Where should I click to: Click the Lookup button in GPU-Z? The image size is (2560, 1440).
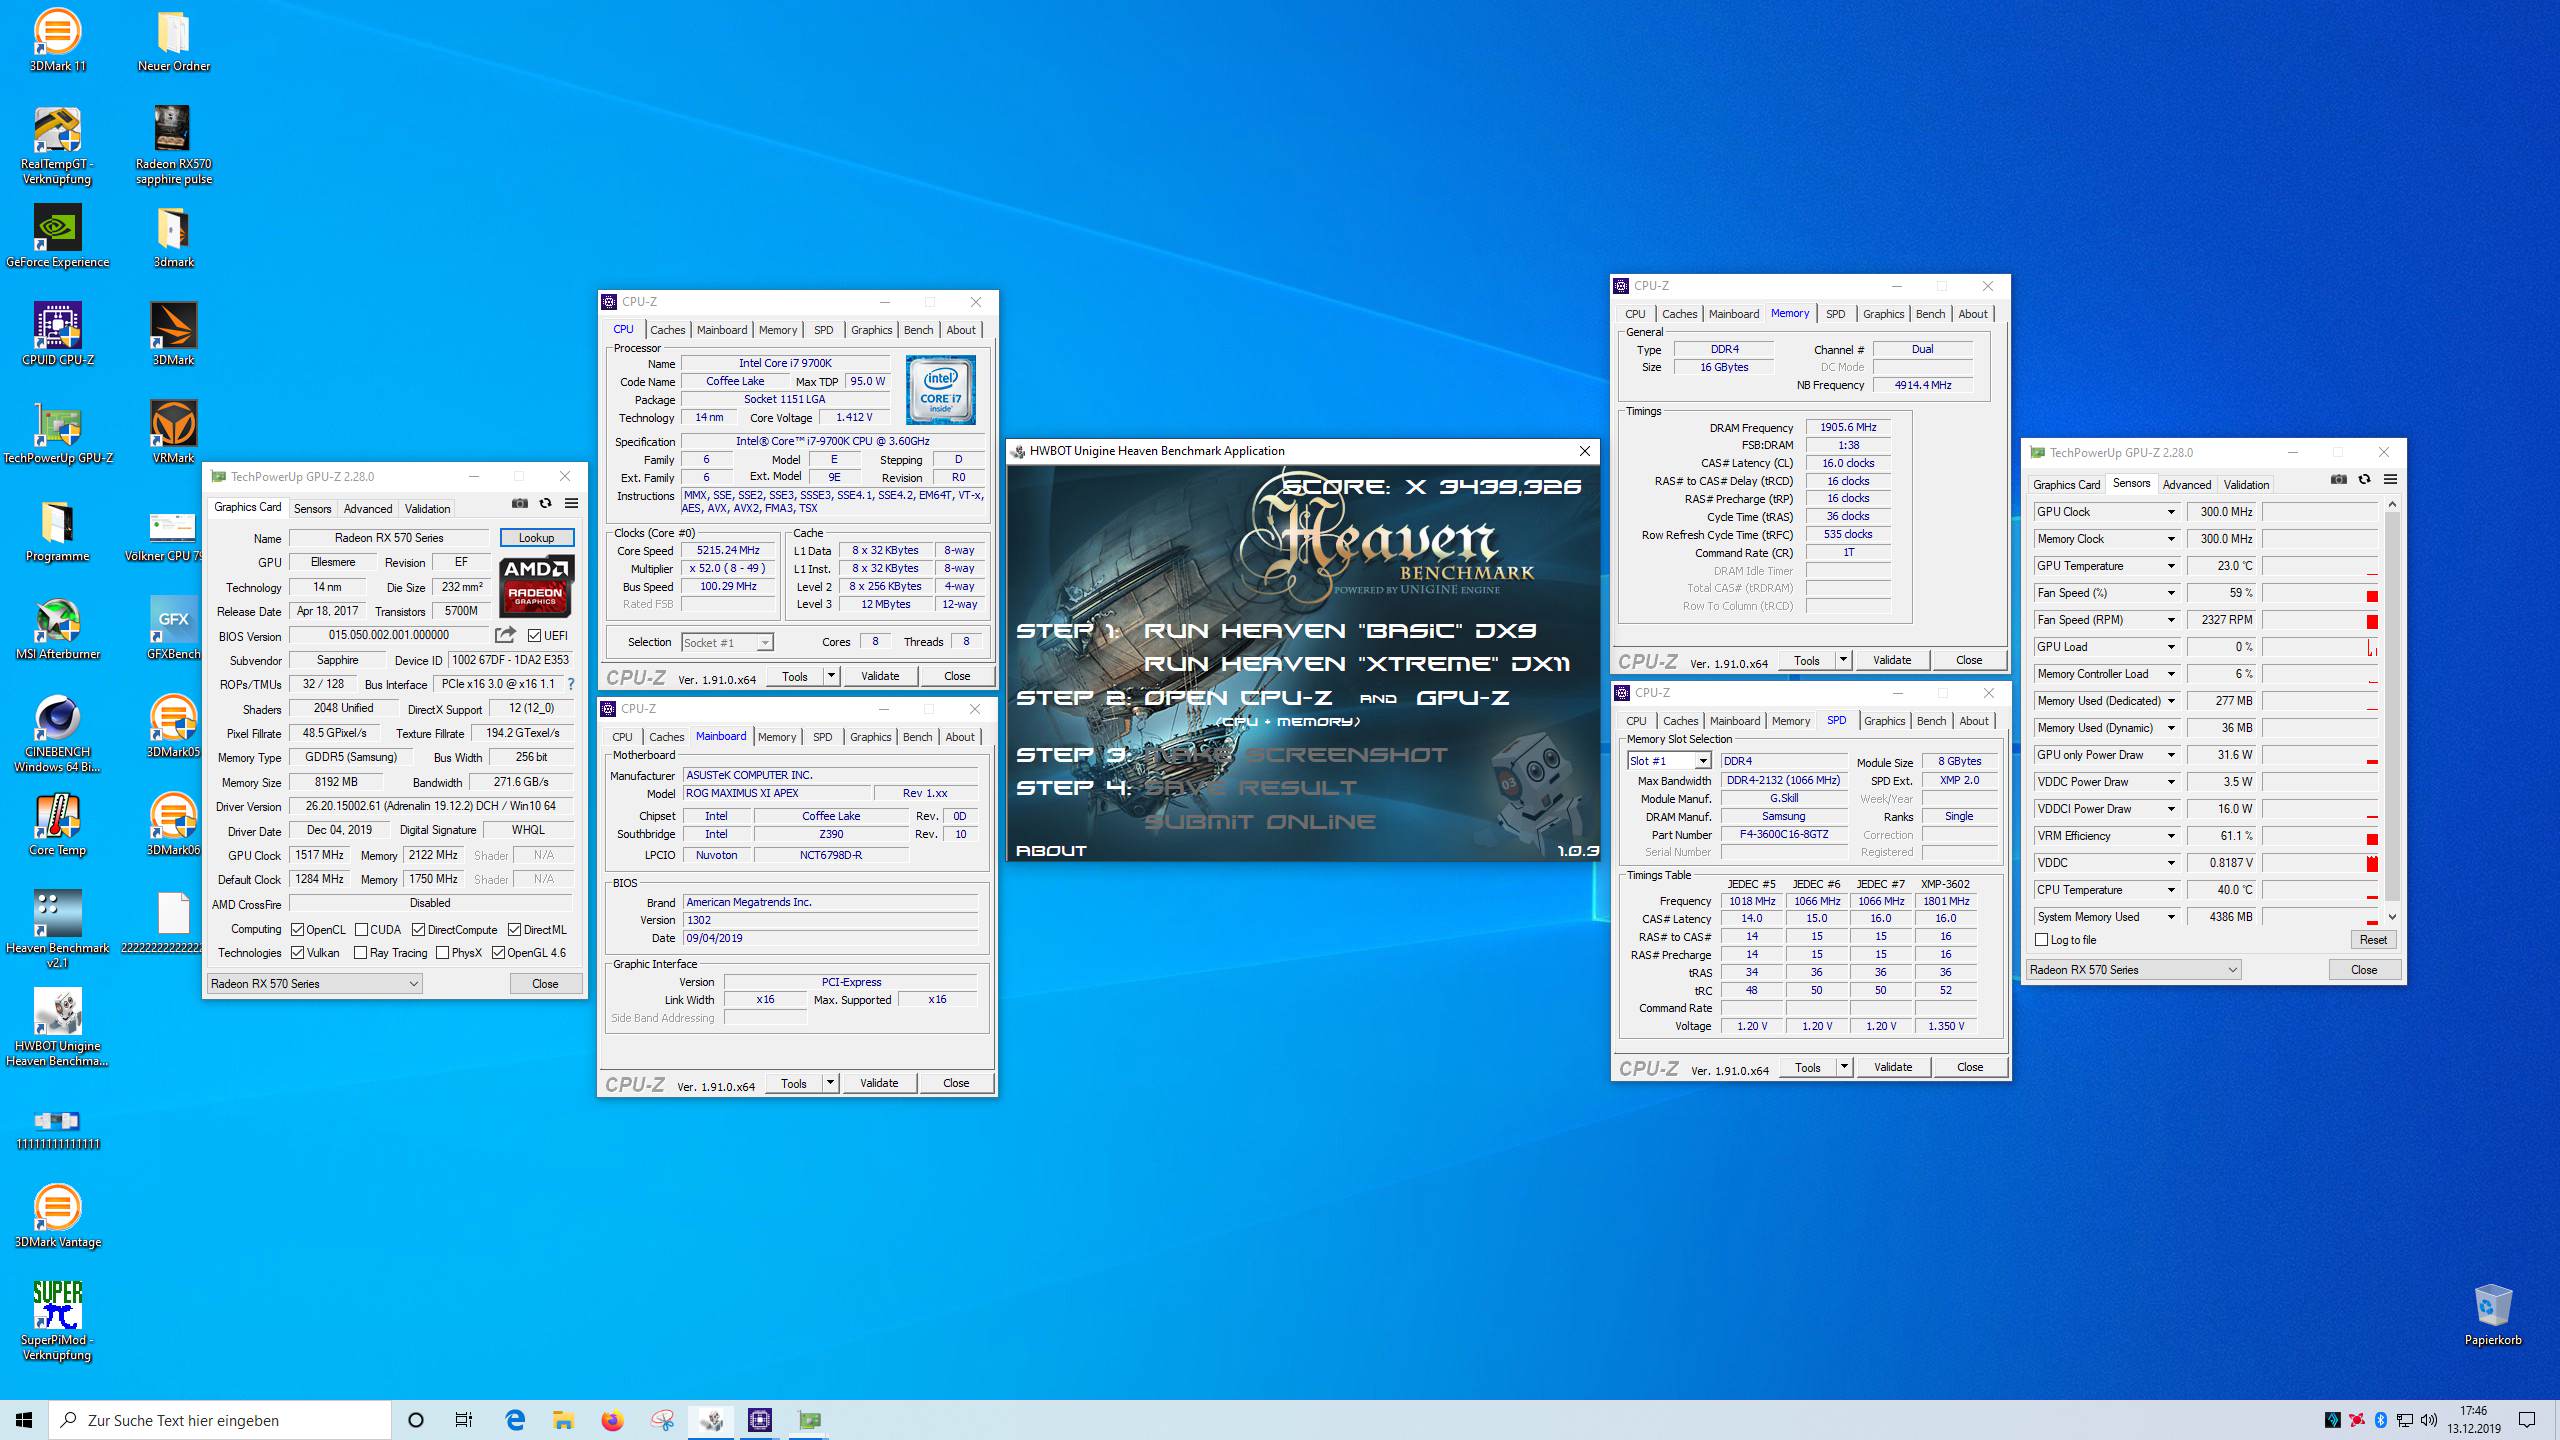coord(536,538)
